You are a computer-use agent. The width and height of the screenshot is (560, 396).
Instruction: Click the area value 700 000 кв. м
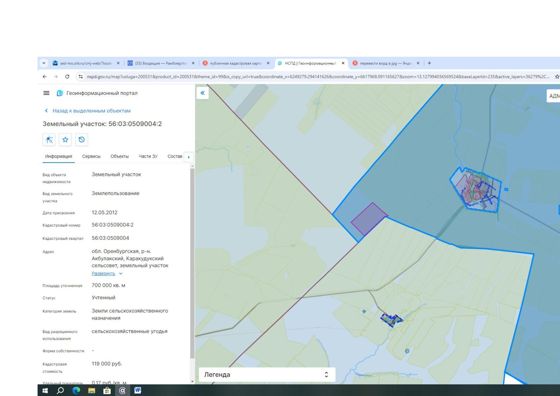coord(109,285)
